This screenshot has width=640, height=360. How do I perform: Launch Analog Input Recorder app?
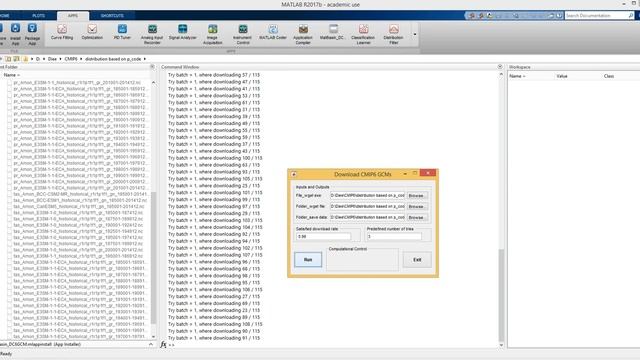click(152, 34)
